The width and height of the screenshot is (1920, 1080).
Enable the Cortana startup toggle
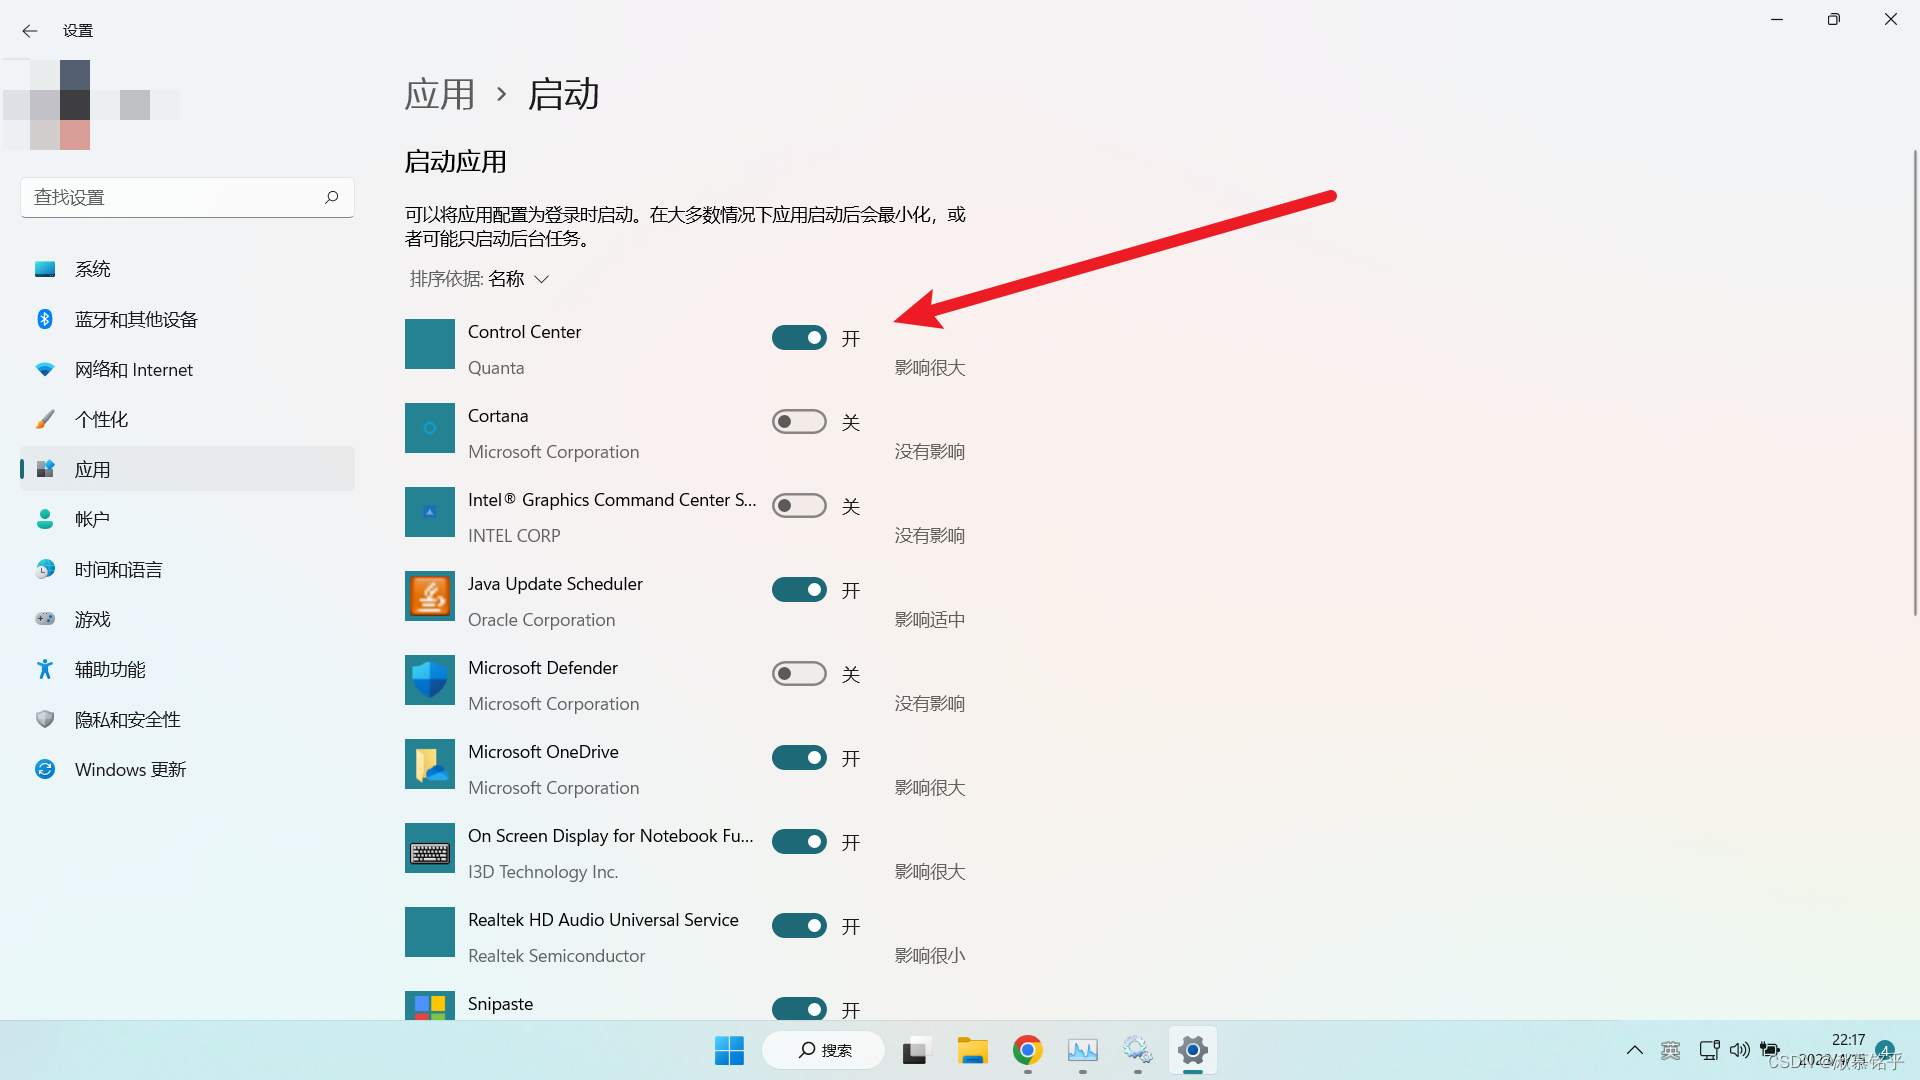pyautogui.click(x=799, y=422)
